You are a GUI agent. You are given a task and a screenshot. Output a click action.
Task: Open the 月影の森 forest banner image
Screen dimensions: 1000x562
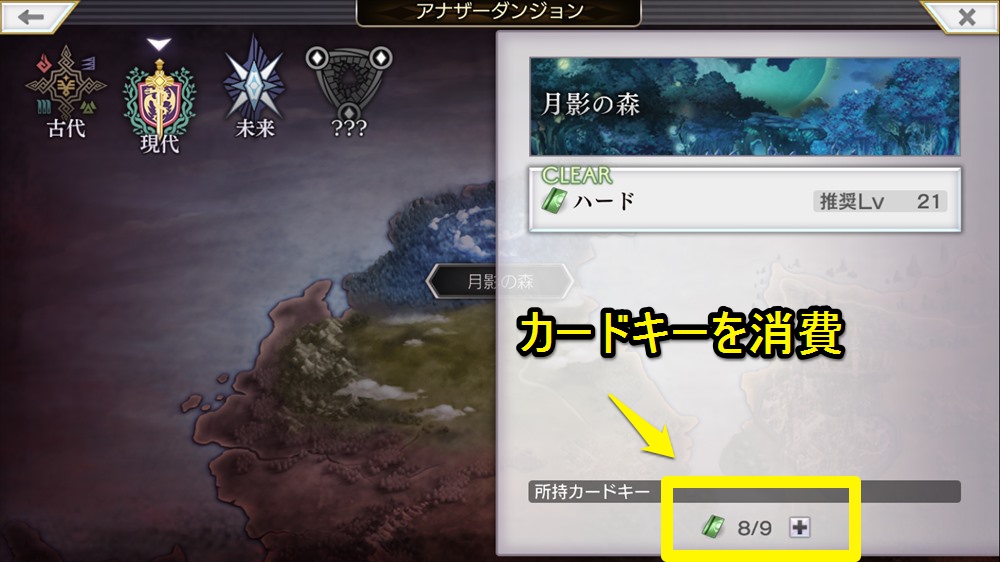point(744,107)
